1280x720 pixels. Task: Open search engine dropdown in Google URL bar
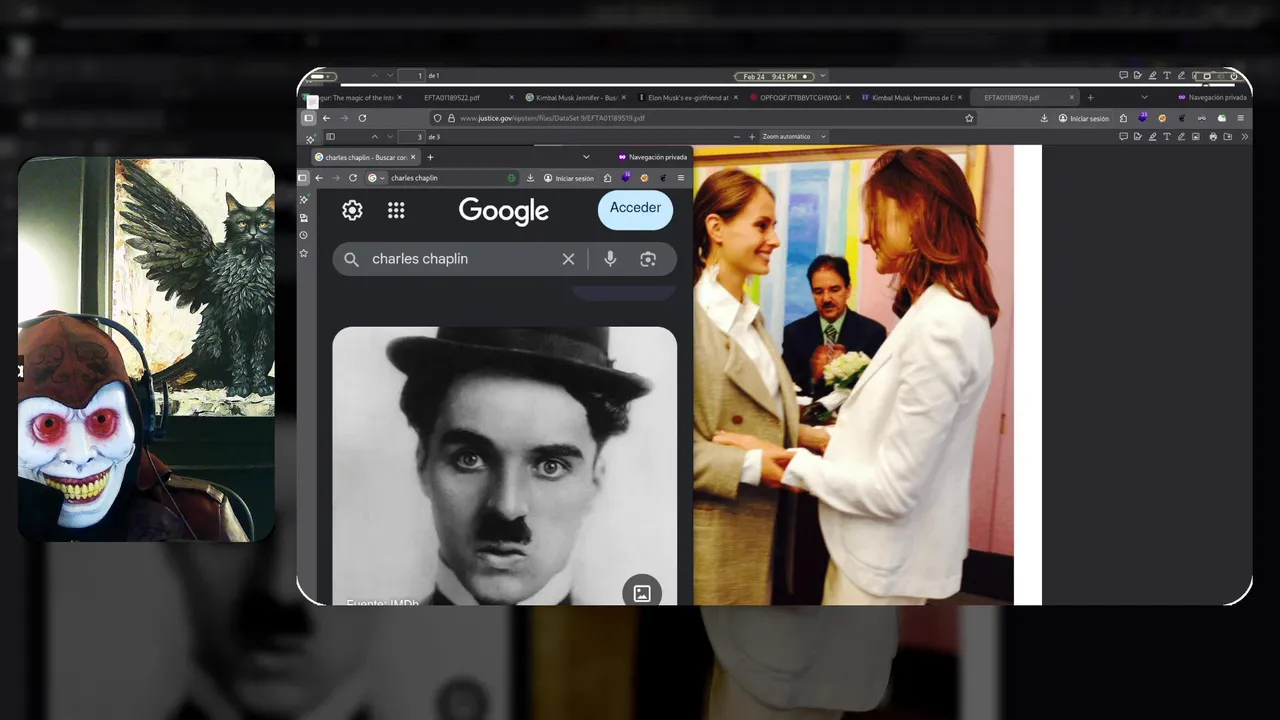(376, 178)
